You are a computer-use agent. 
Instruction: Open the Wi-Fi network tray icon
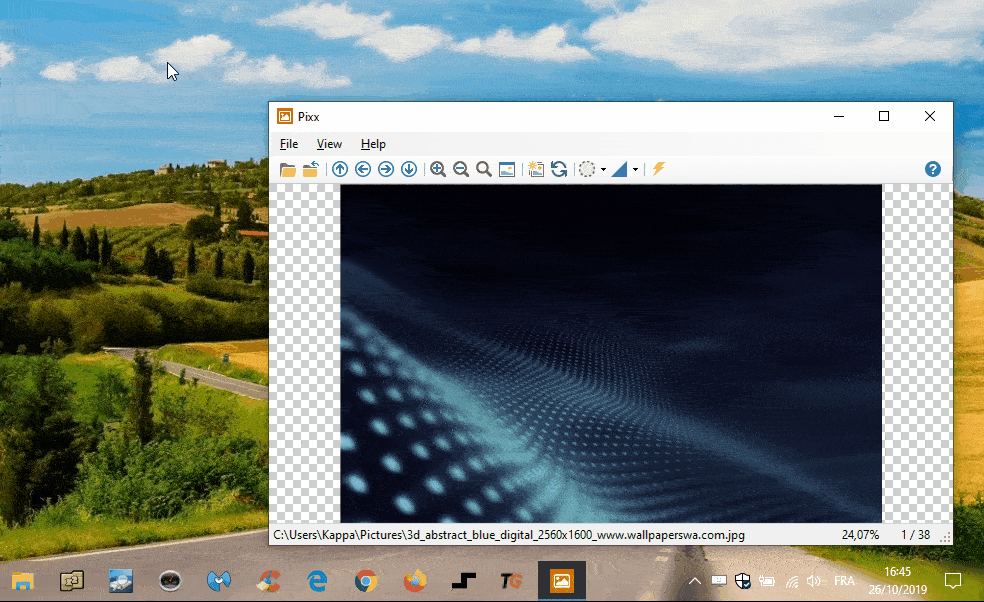792,582
